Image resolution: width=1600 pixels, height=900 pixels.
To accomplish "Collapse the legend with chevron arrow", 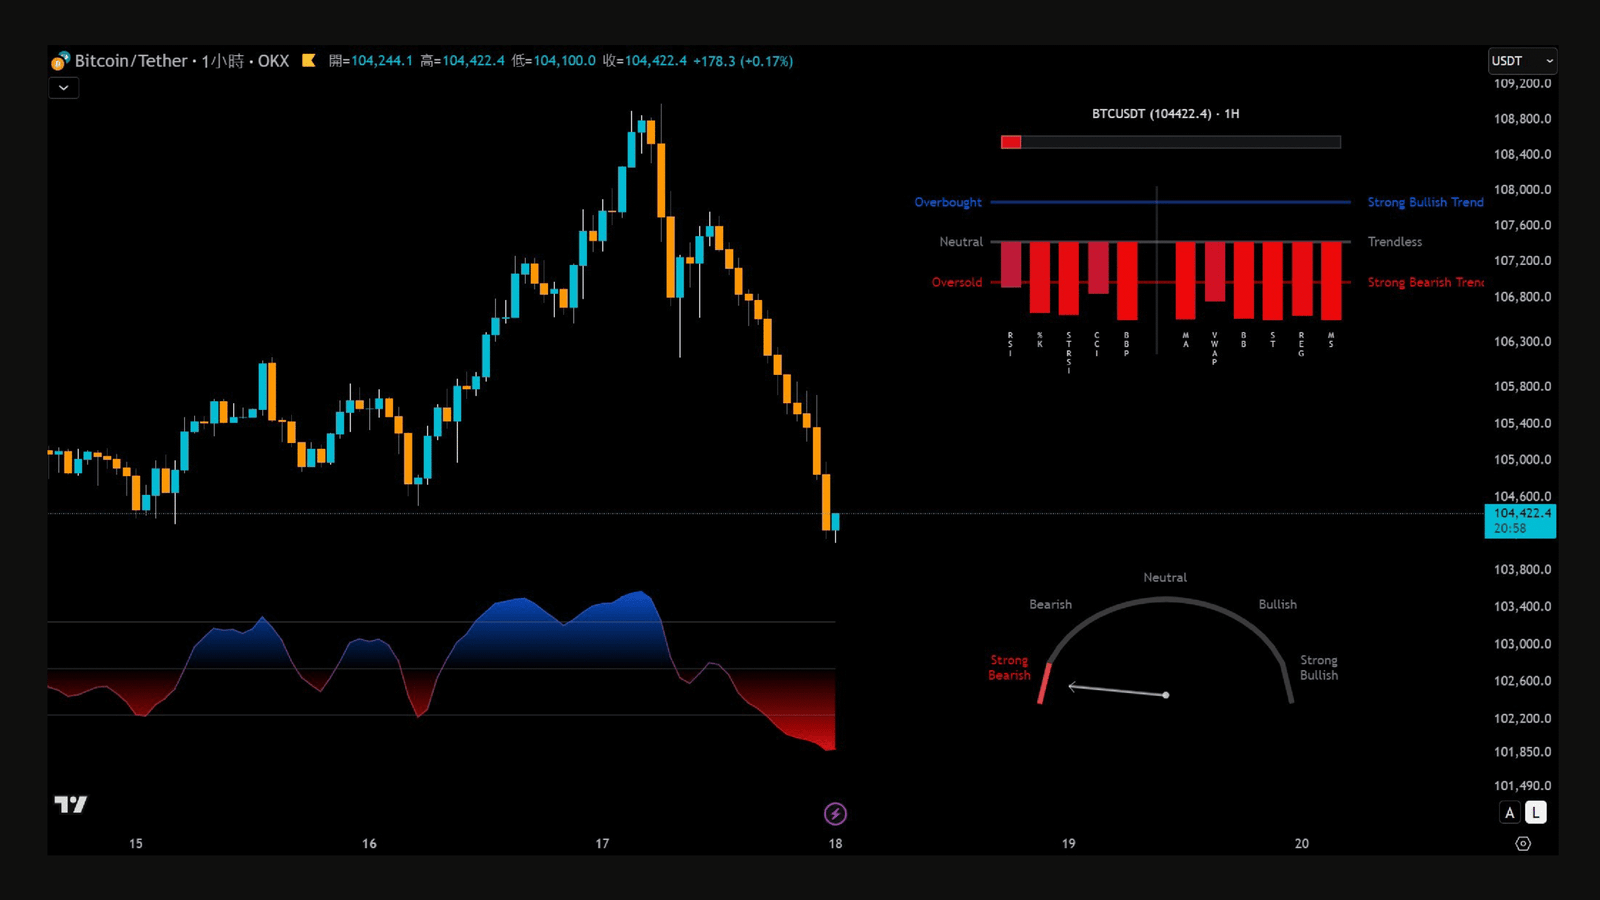I will [64, 88].
